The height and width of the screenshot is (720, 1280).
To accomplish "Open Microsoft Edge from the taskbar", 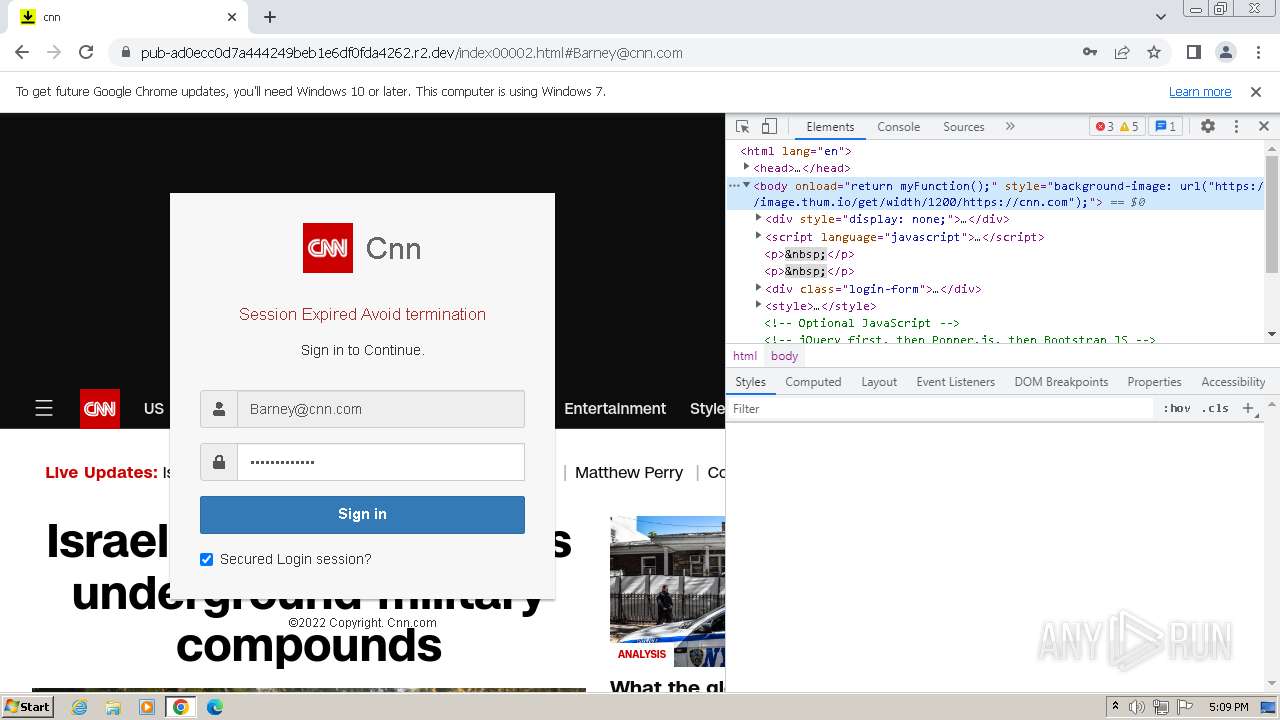I will point(215,707).
